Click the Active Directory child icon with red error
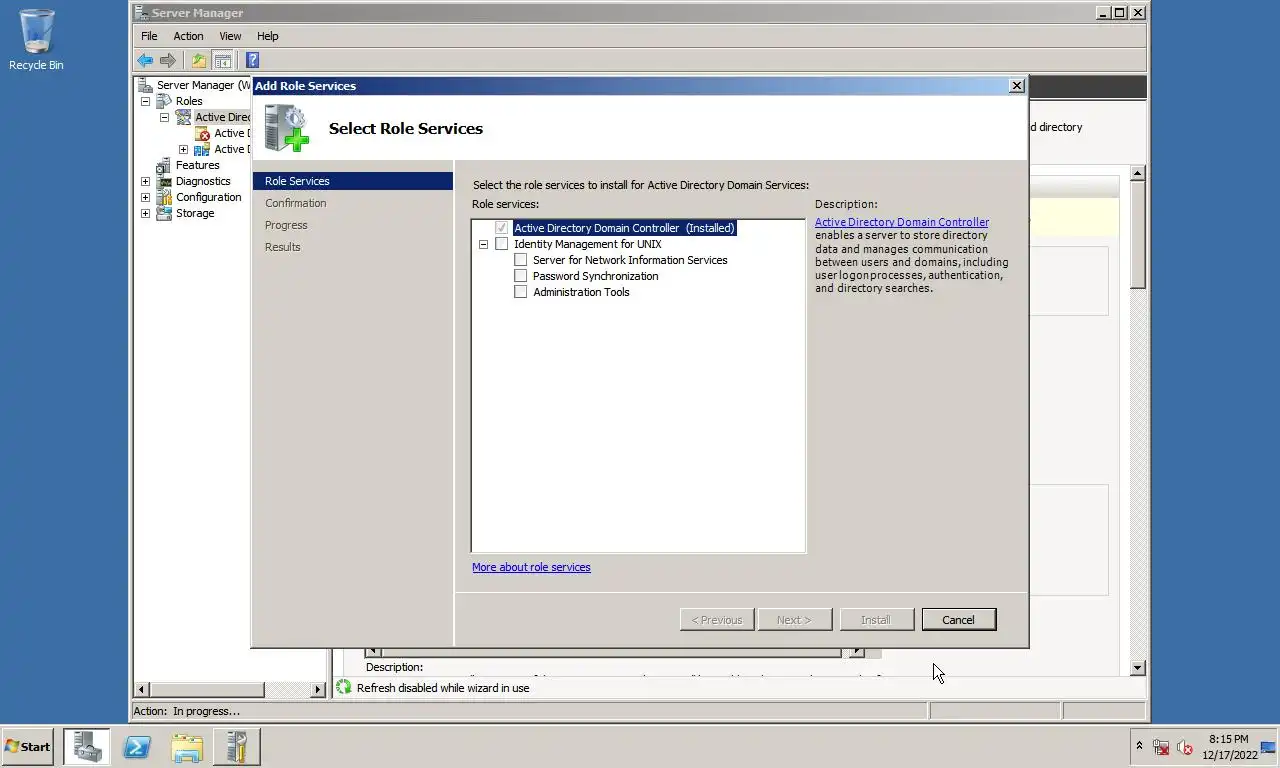Viewport: 1280px width, 768px height. point(202,133)
